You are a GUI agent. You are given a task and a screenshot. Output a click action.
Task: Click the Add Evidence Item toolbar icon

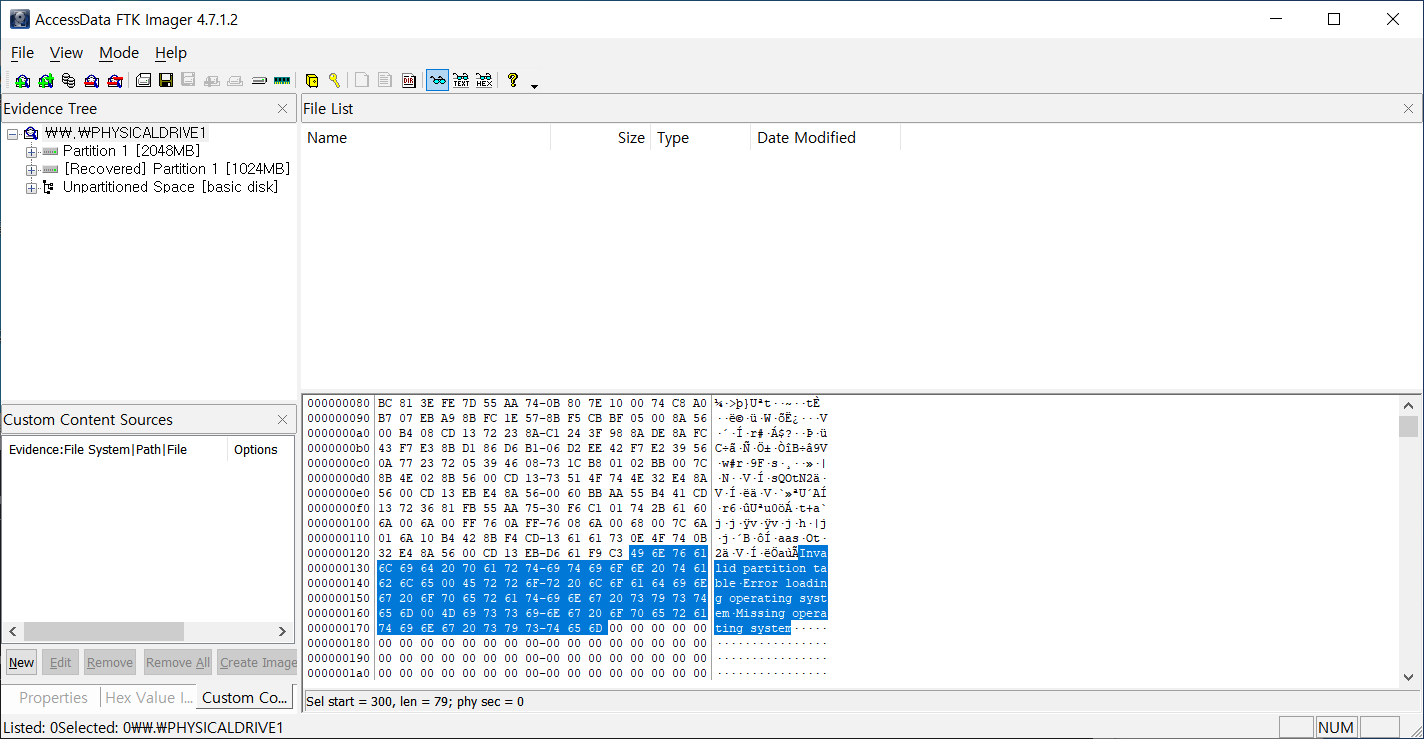[22, 81]
